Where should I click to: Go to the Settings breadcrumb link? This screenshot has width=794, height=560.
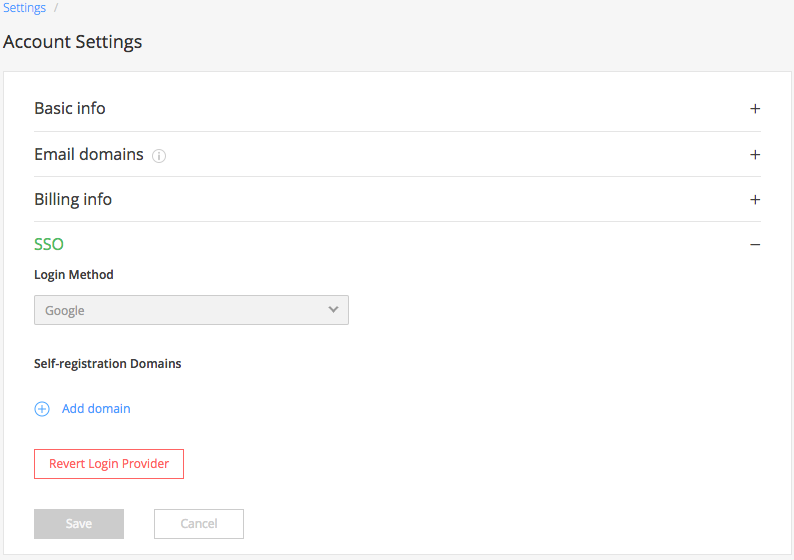24,8
